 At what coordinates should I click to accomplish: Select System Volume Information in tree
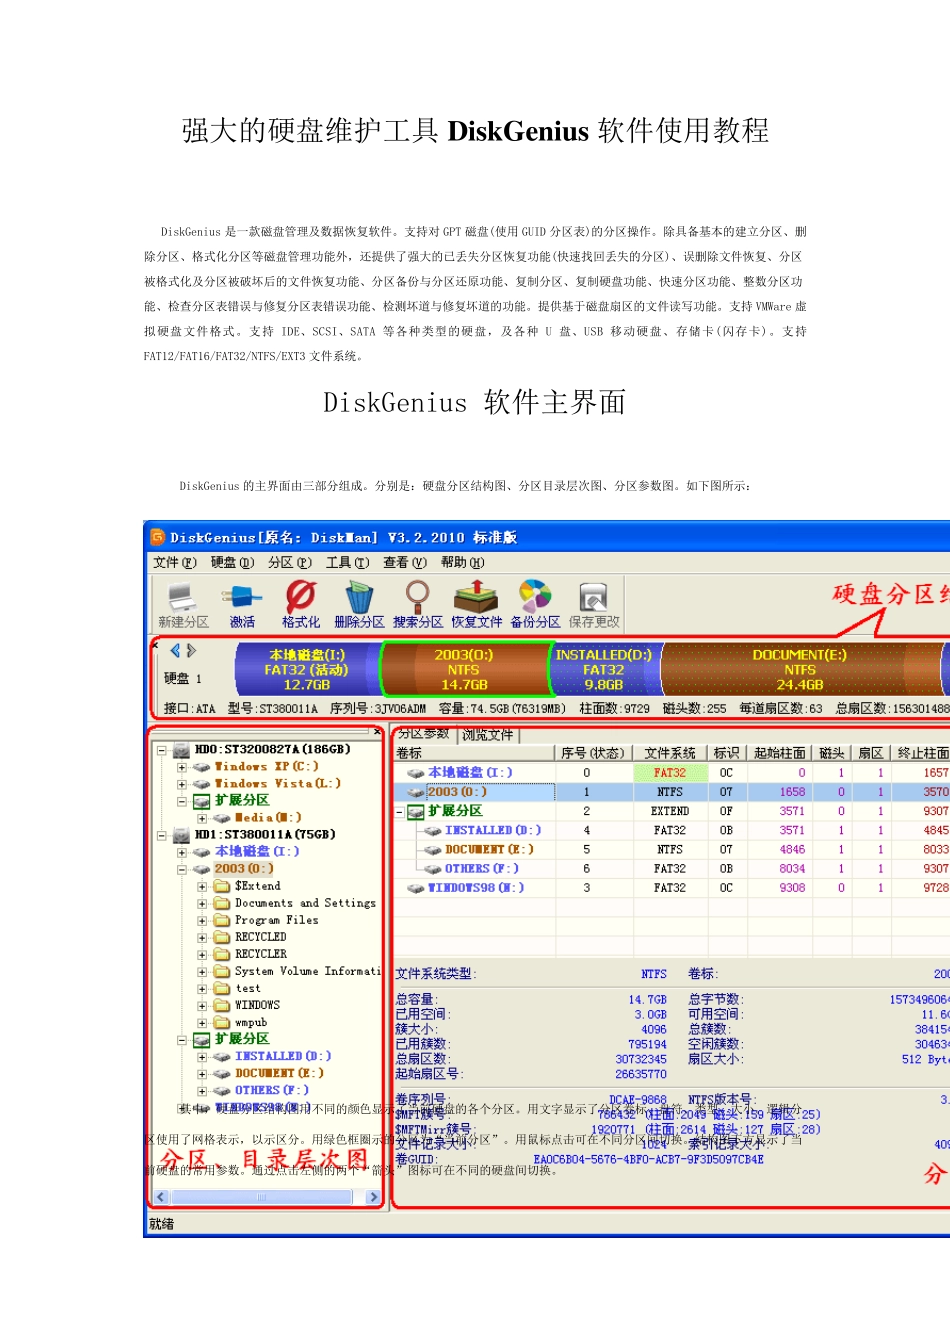click(308, 971)
